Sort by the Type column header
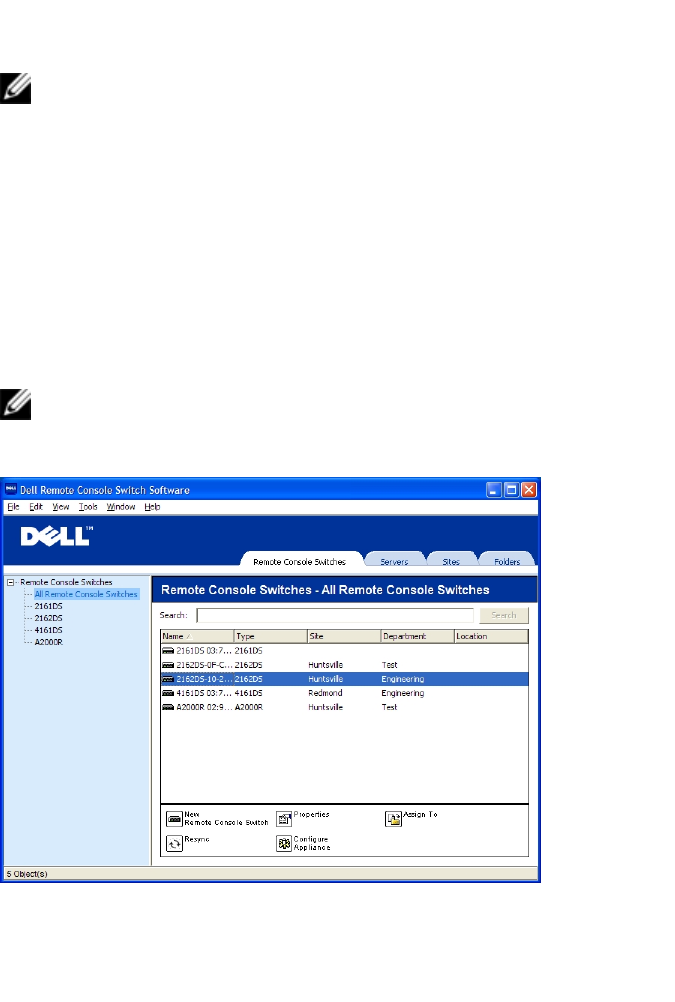Screen dimensions: 675x1002 pos(270,636)
